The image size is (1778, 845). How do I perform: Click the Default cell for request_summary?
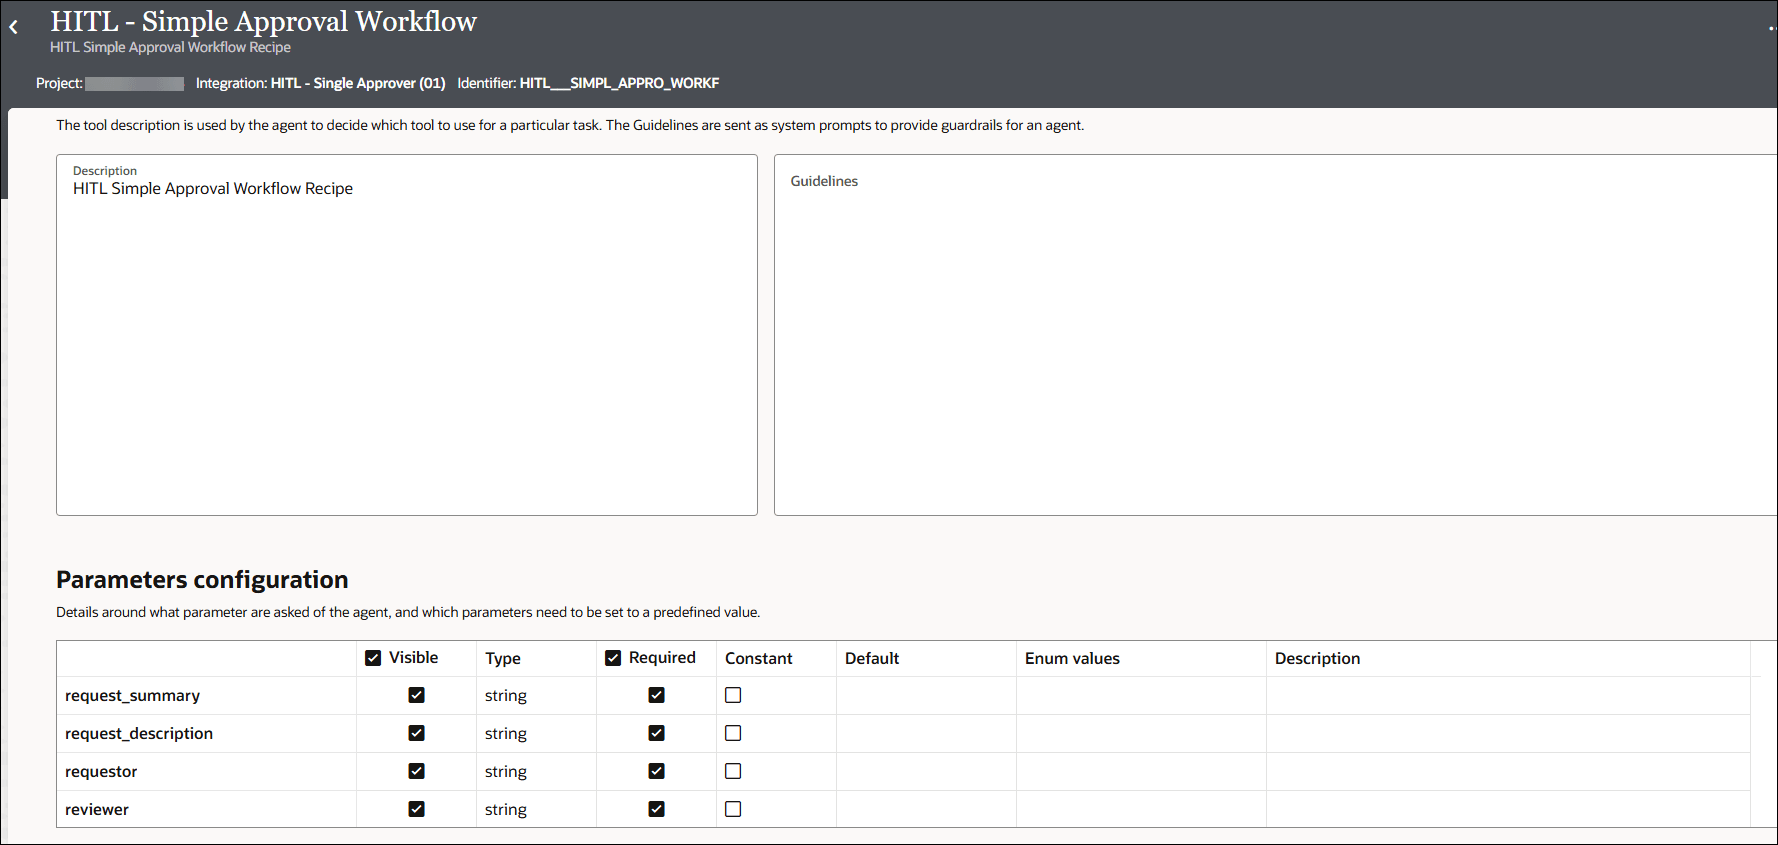(x=926, y=696)
